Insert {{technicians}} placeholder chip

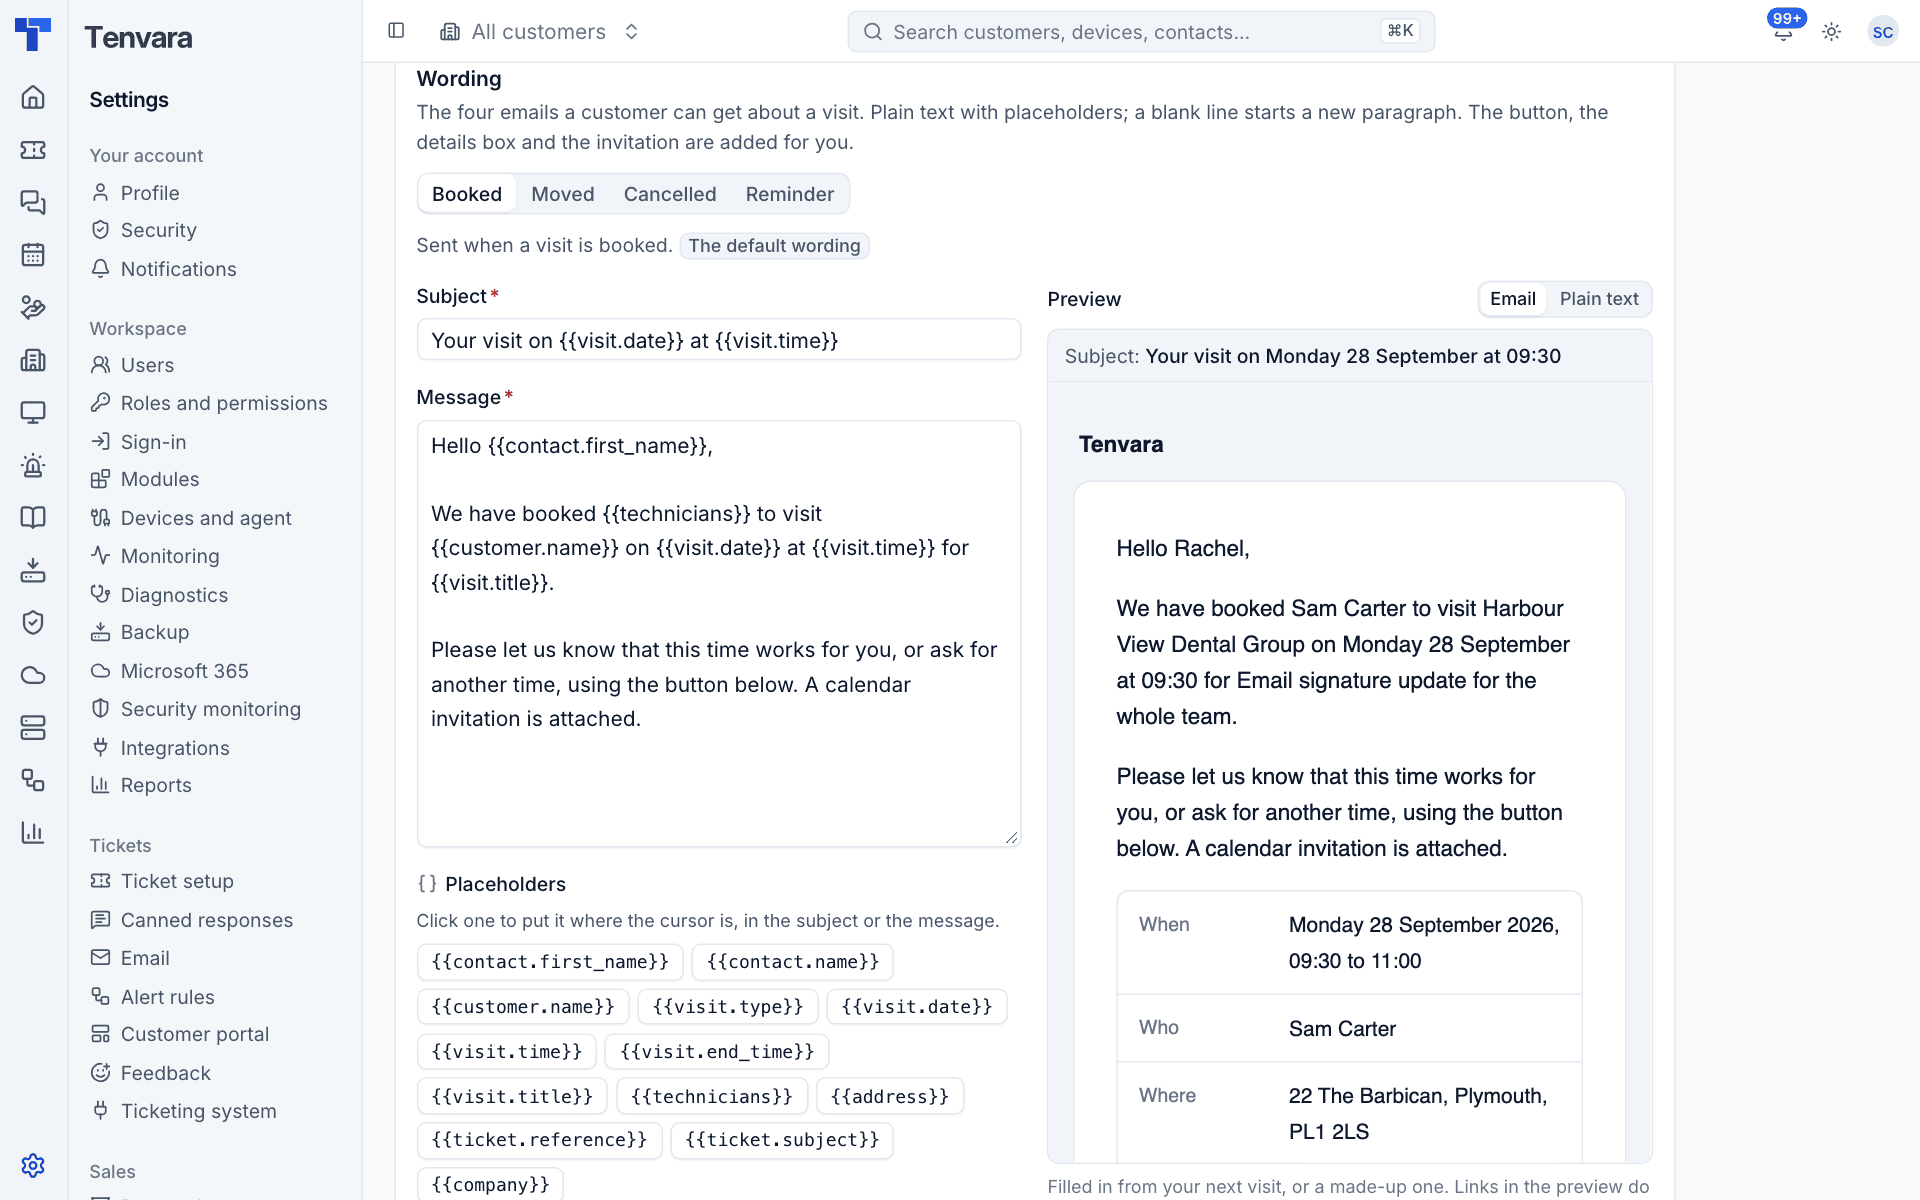click(x=712, y=1097)
